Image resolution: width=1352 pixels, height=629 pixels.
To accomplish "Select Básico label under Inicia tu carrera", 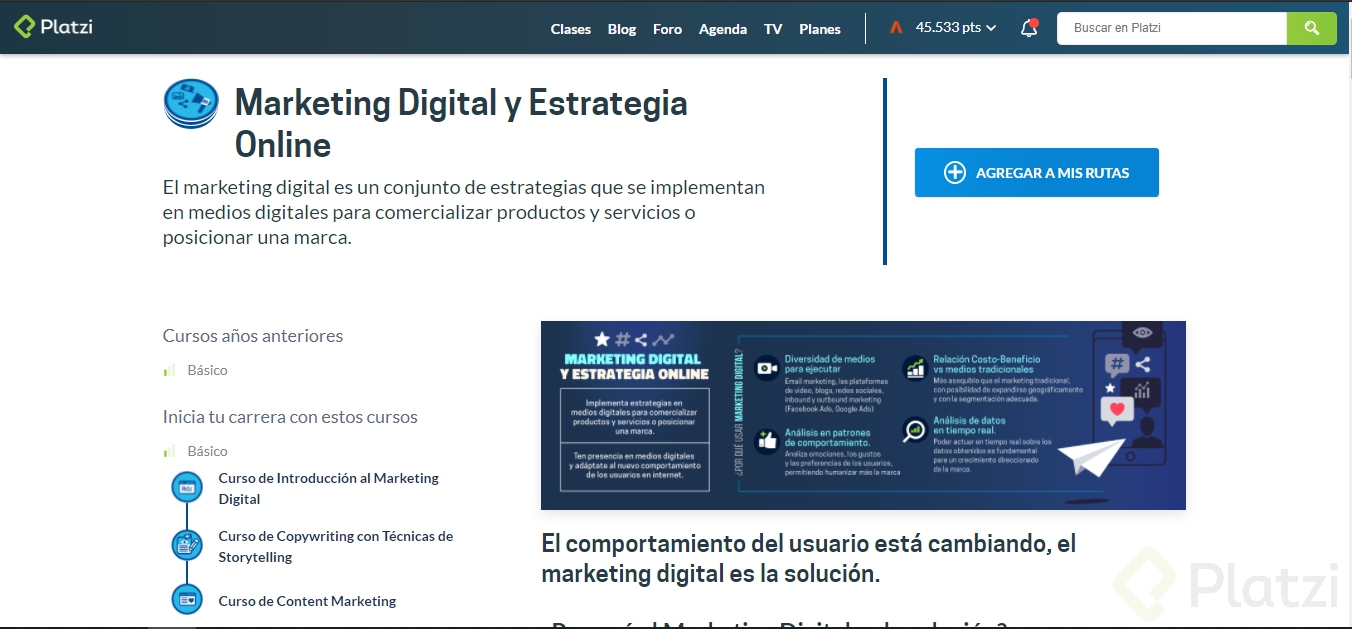I will point(208,451).
